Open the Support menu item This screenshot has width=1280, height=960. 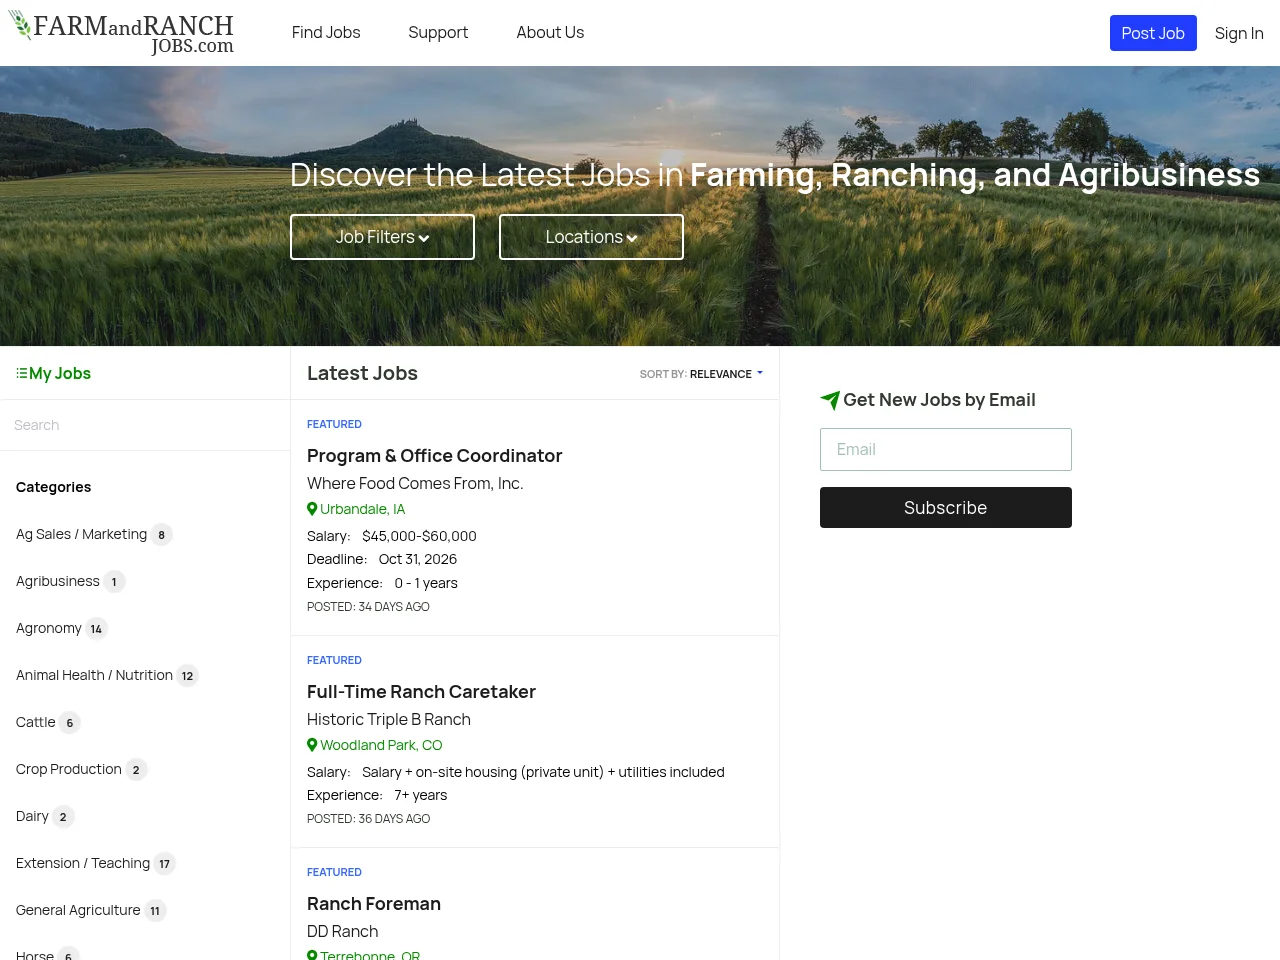click(438, 33)
